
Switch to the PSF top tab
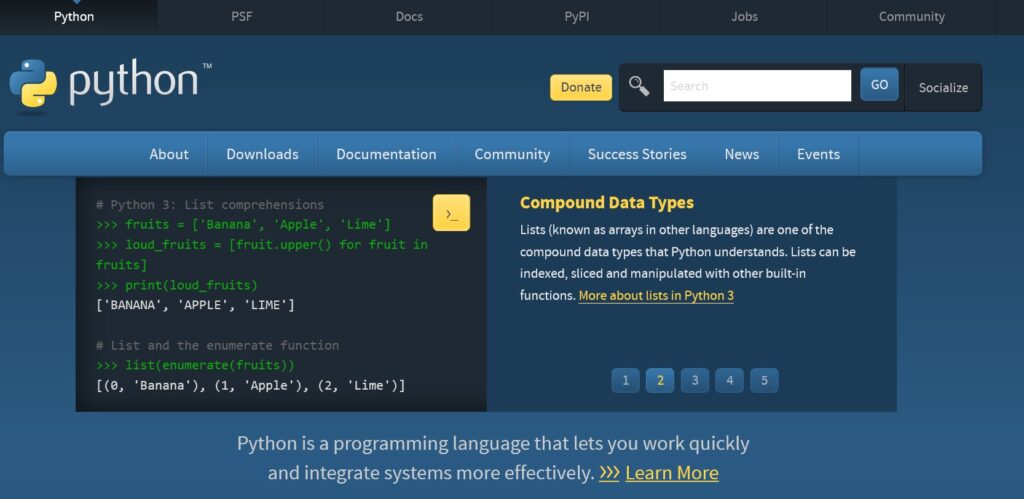click(x=242, y=17)
